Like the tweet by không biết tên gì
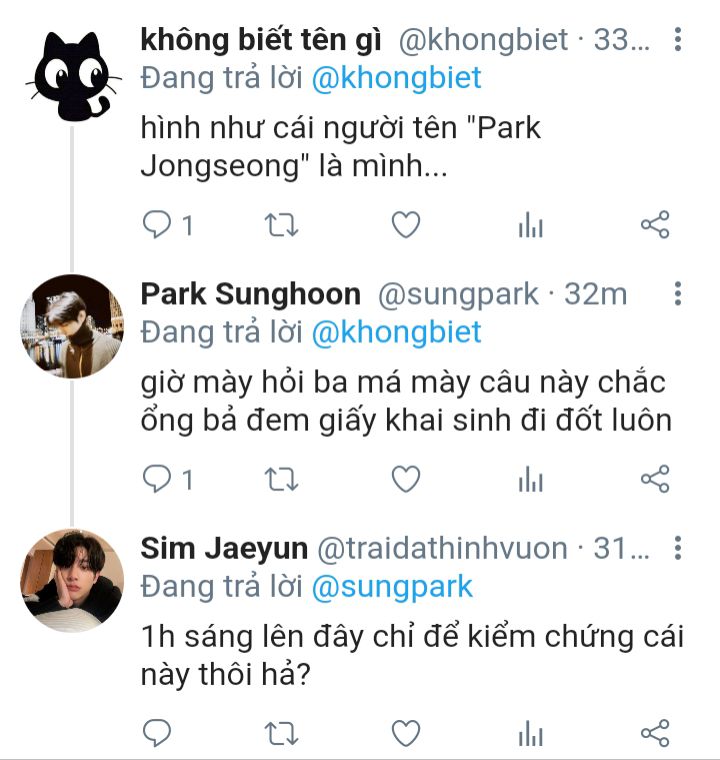 tap(405, 226)
